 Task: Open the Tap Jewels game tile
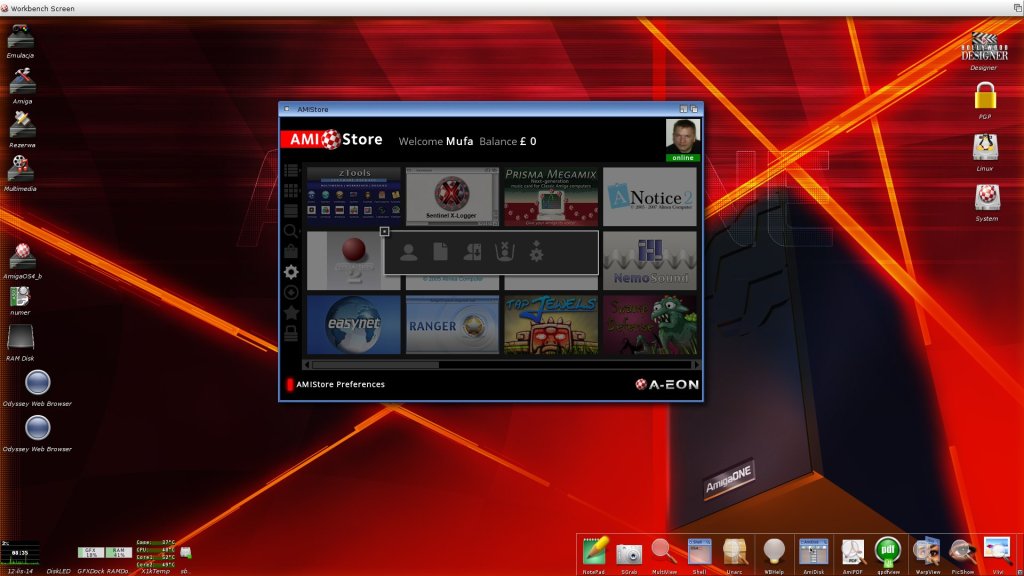pos(551,325)
